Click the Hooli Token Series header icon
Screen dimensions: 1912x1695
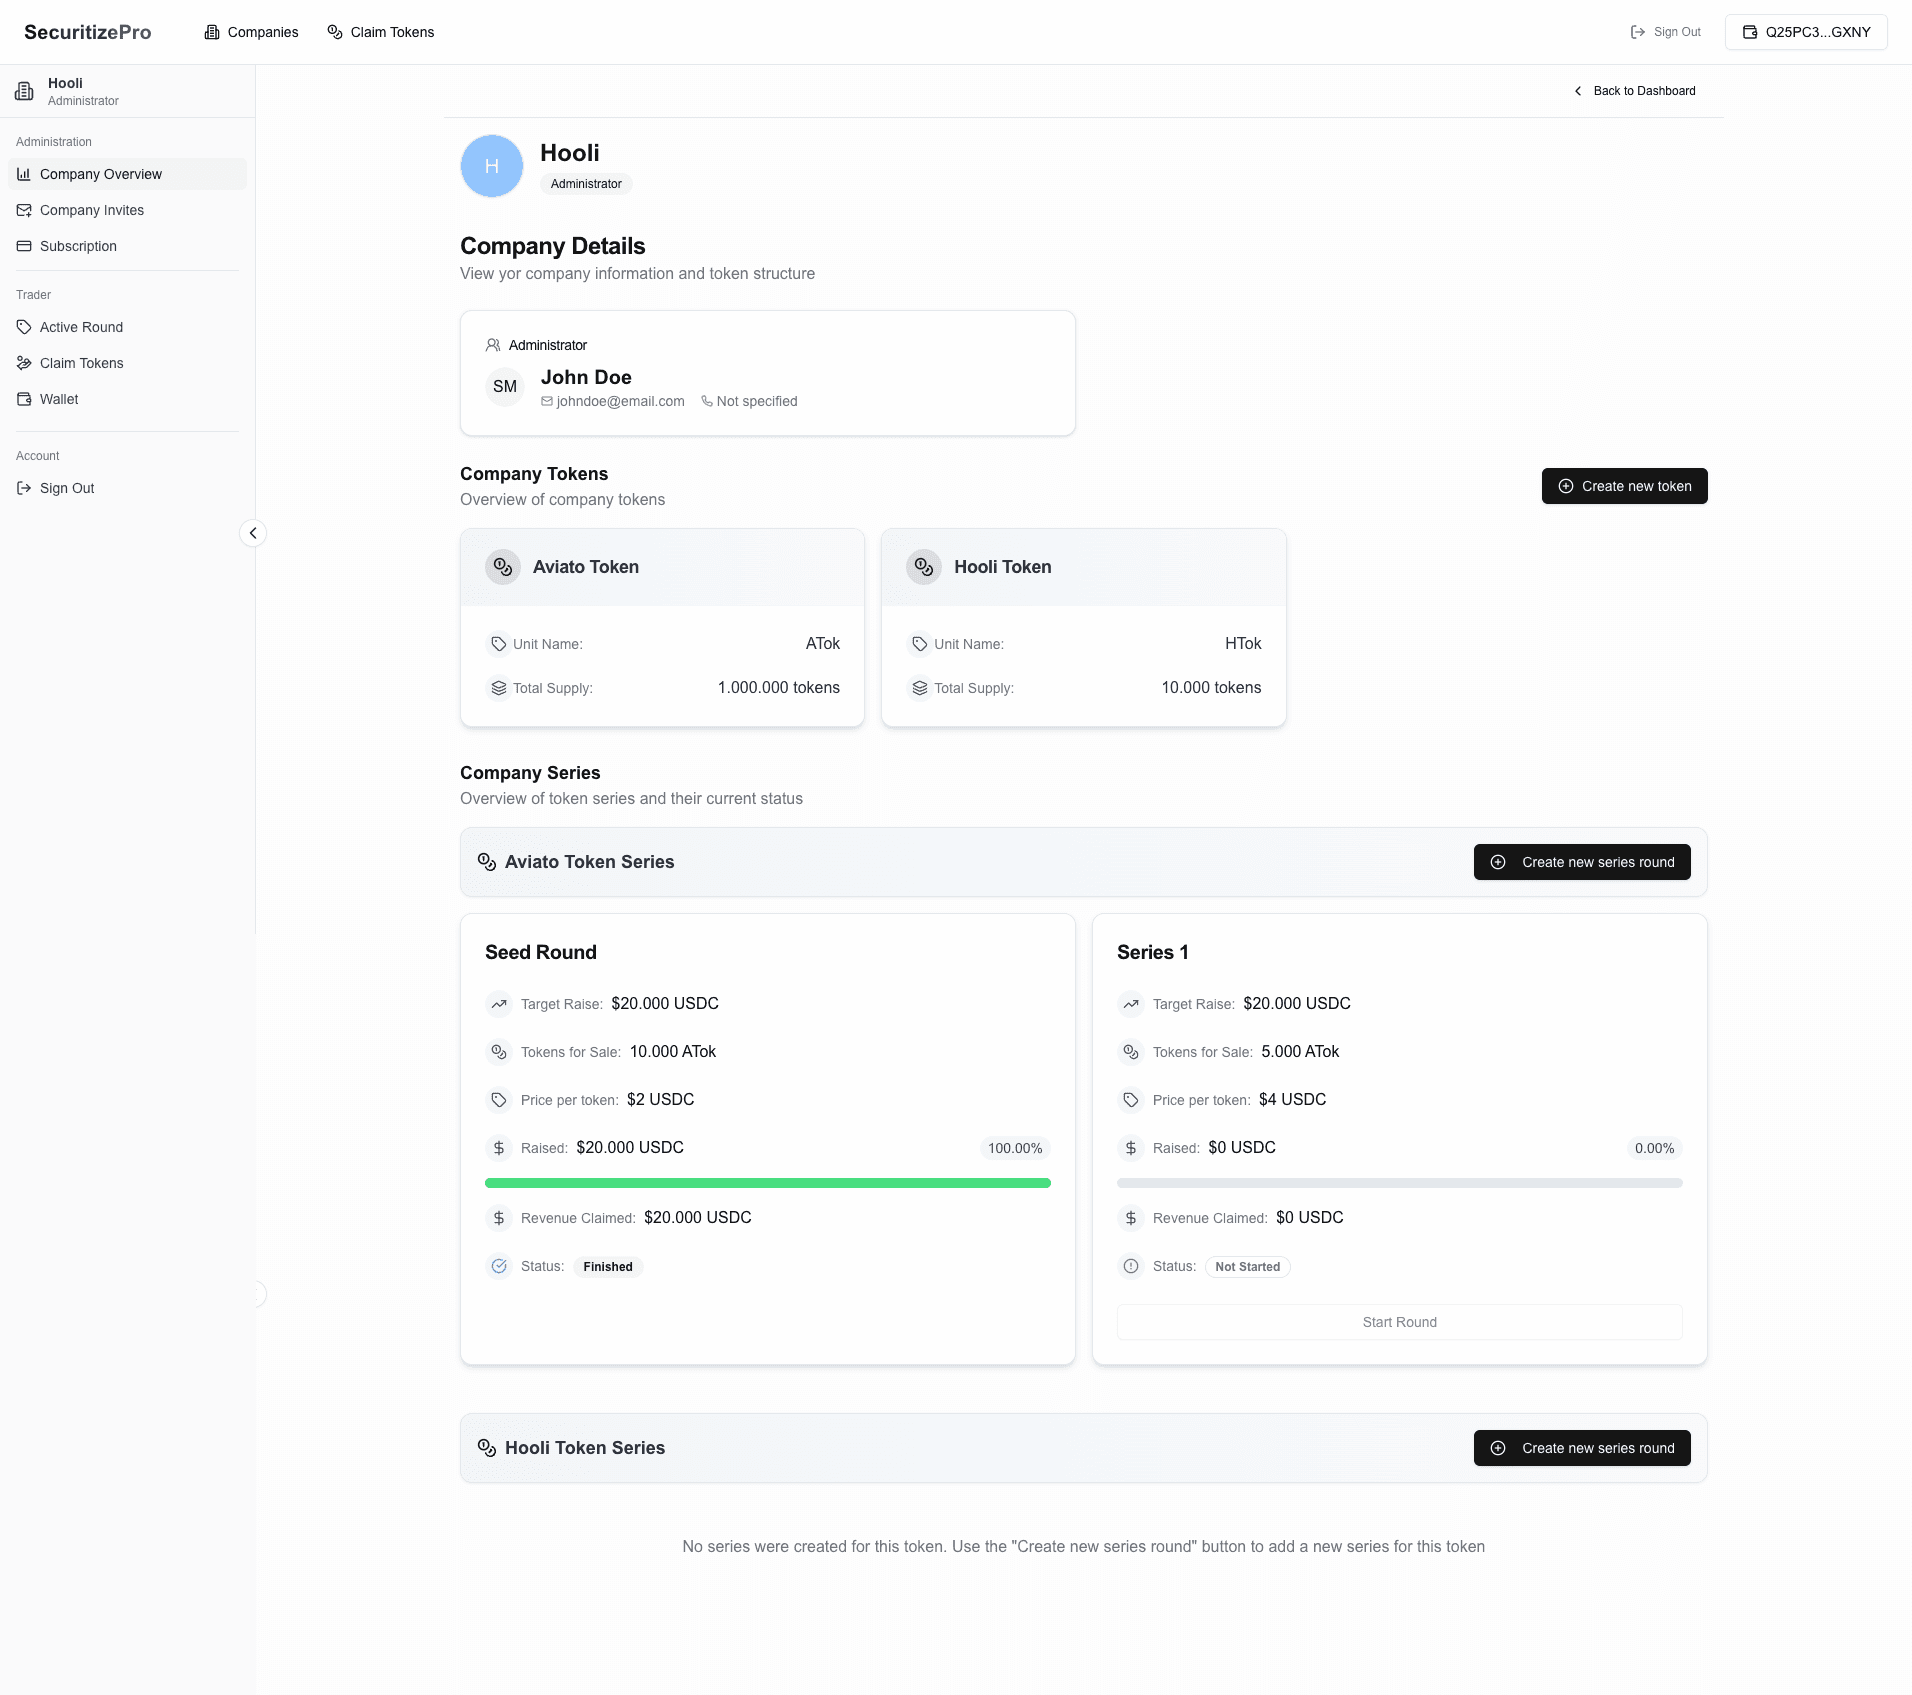[x=487, y=1448]
